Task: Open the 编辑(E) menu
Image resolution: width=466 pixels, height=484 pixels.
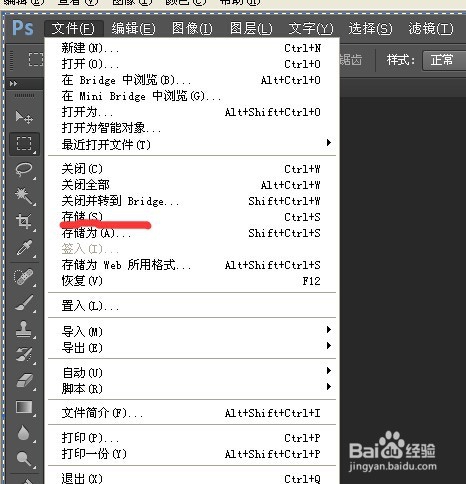Action: coord(133,28)
